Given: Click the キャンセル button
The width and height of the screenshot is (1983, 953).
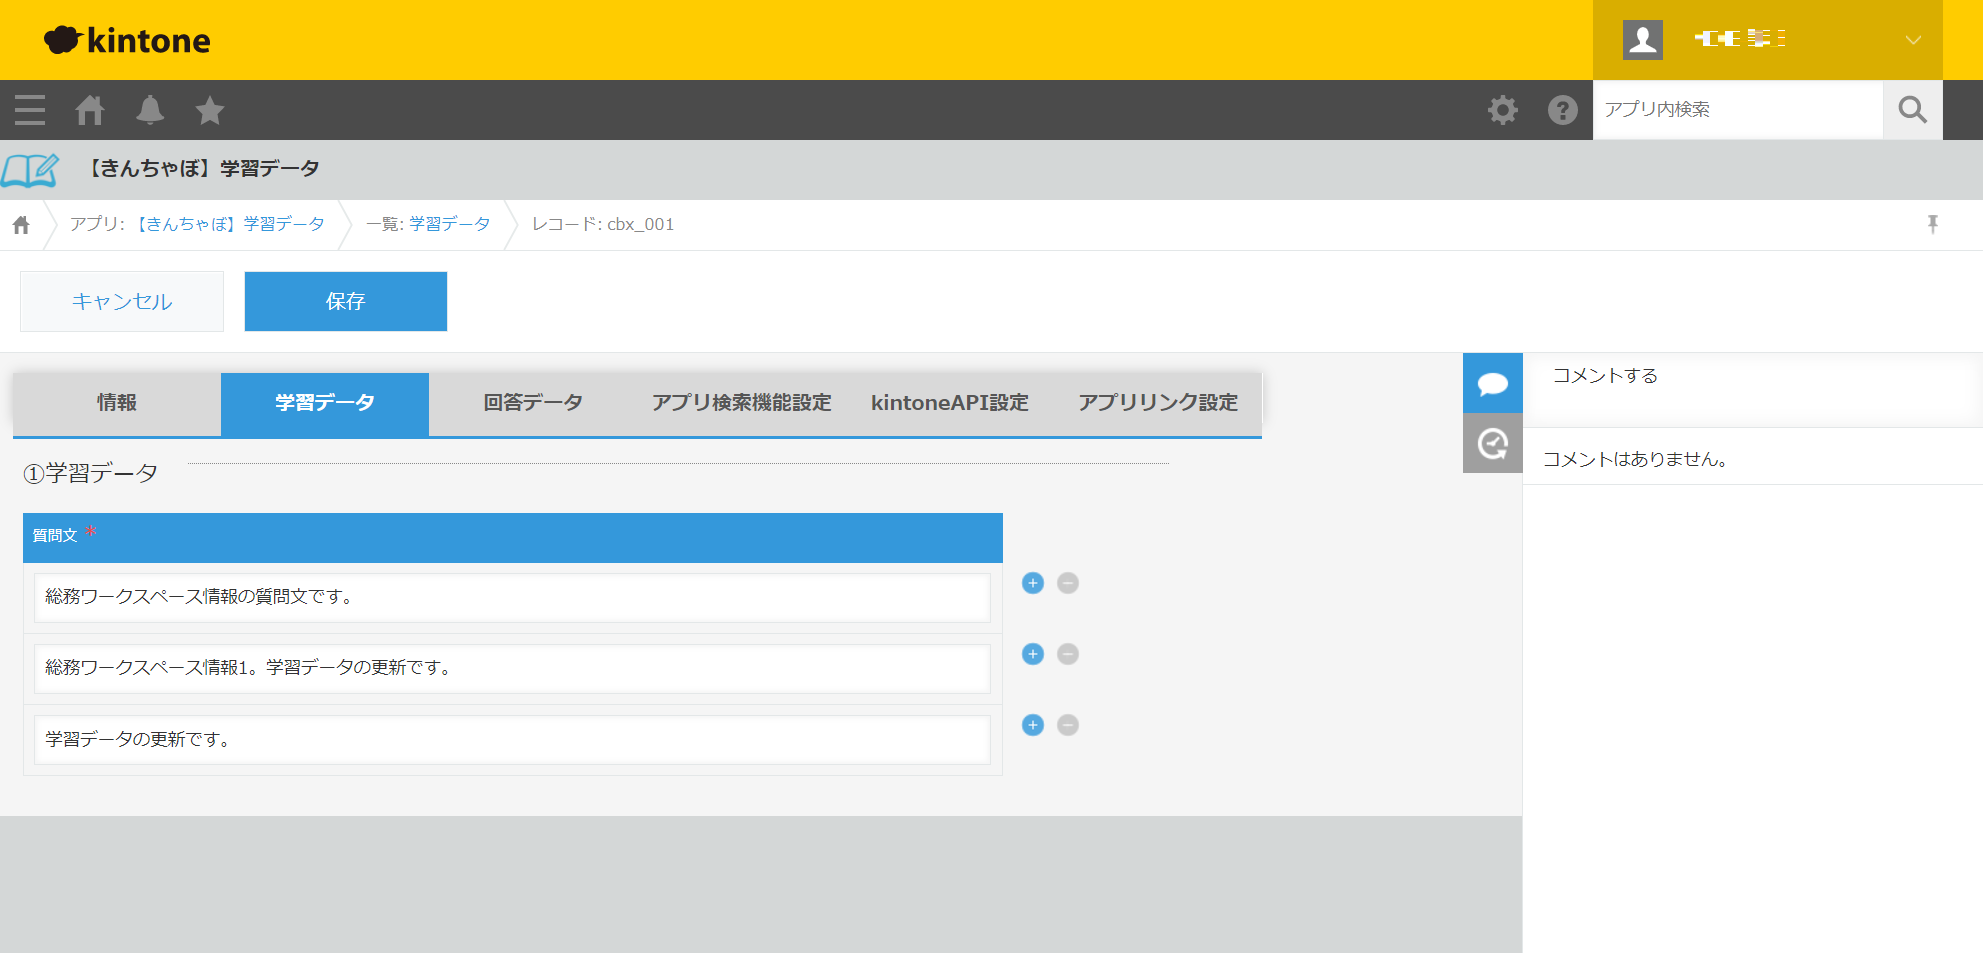Looking at the screenshot, I should [122, 301].
